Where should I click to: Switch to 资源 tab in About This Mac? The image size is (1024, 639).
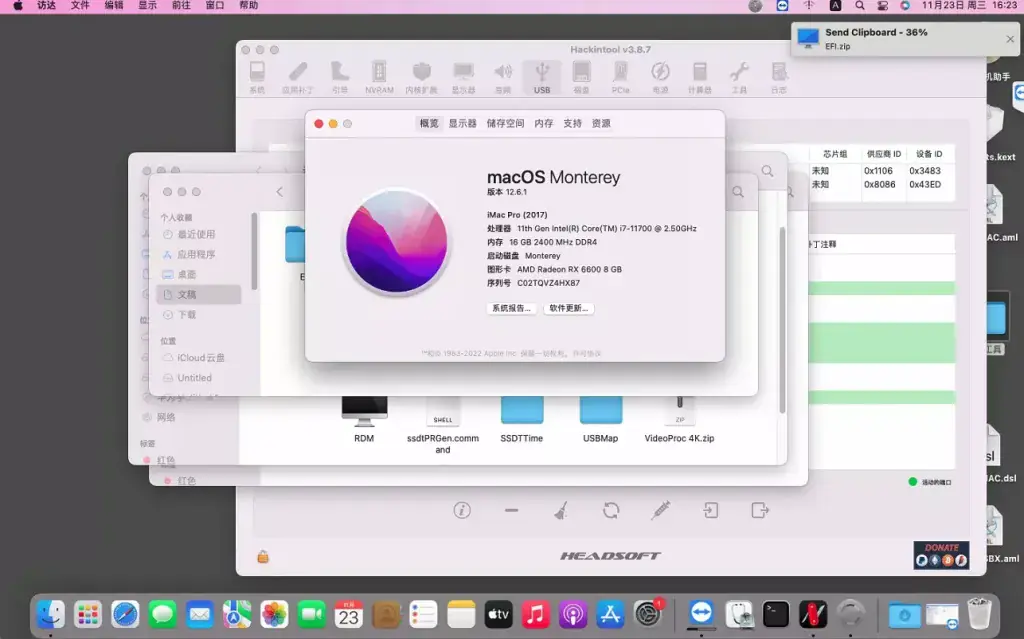coord(601,123)
